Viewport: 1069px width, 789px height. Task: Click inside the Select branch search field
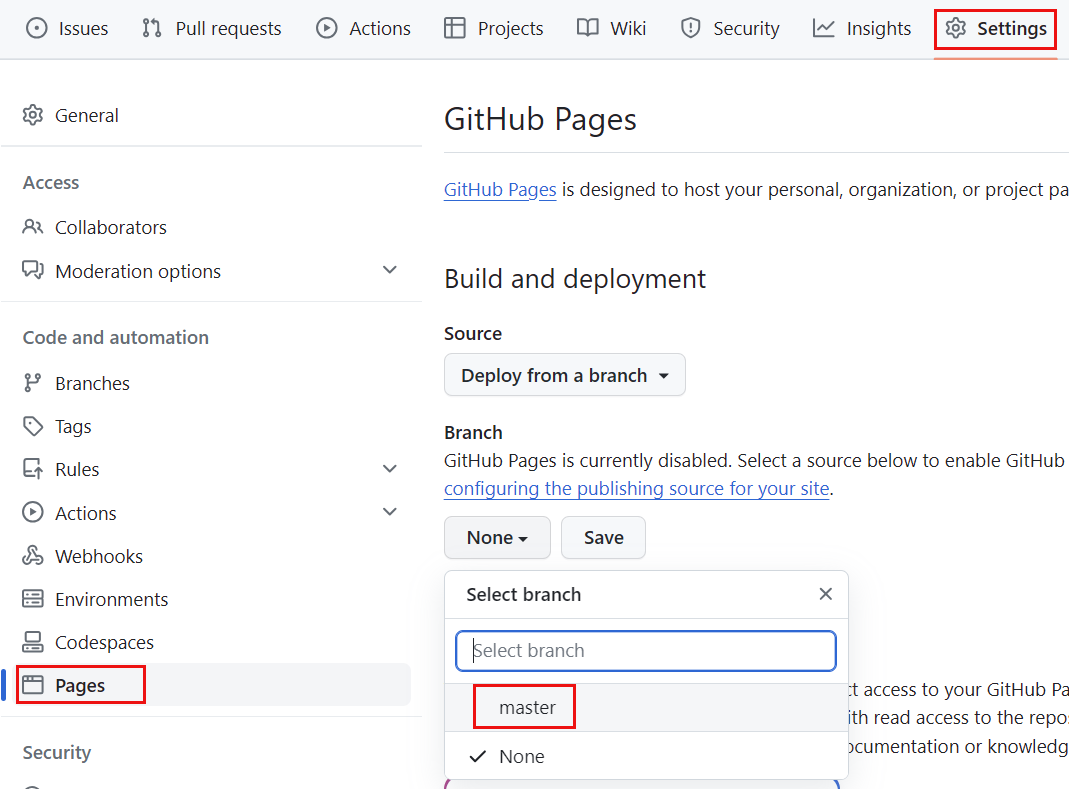point(645,650)
